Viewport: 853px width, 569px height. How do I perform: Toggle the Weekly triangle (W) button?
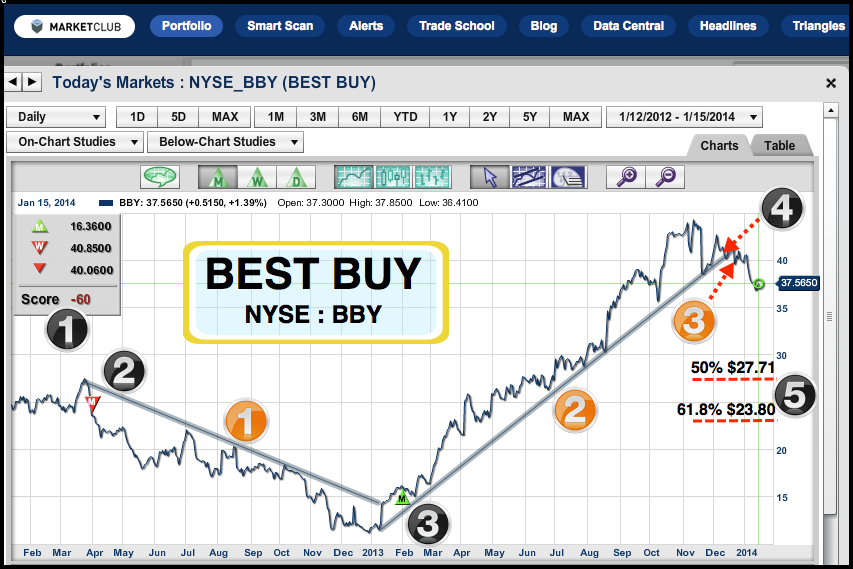coord(257,177)
